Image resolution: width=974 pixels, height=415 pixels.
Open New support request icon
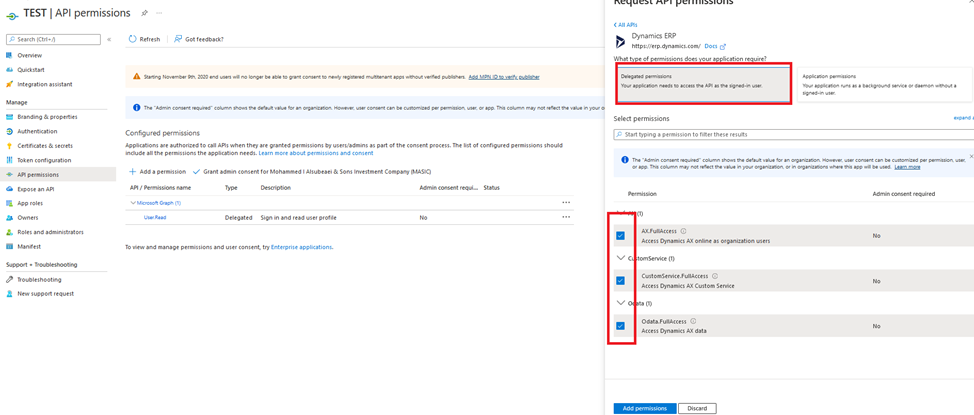click(9, 293)
